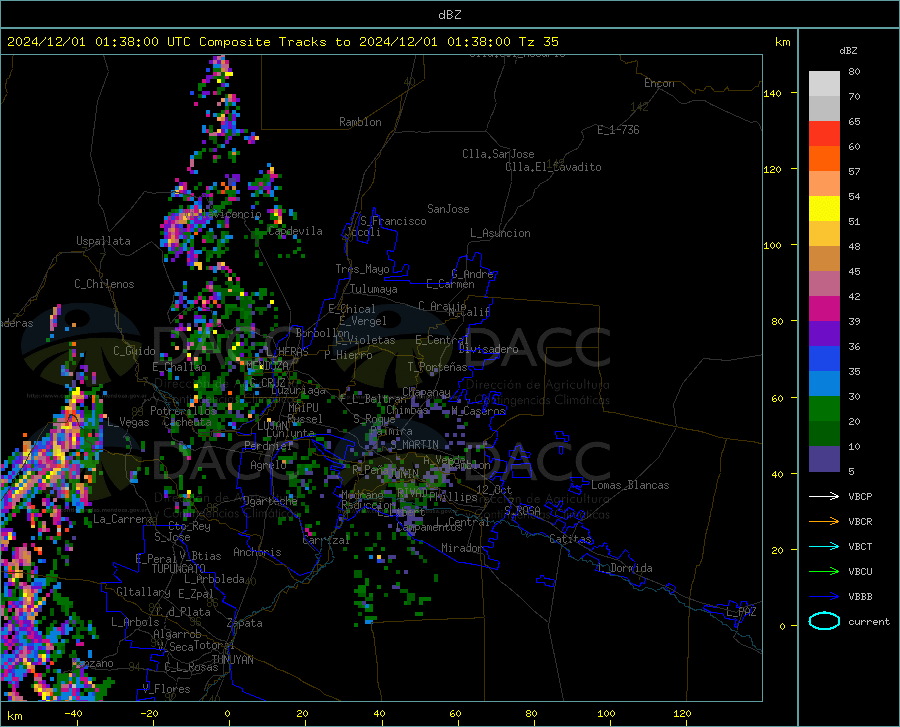Click the light blue 30-35 dBZ swatch
Viewport: 900px width, 727px height.
pos(824,384)
